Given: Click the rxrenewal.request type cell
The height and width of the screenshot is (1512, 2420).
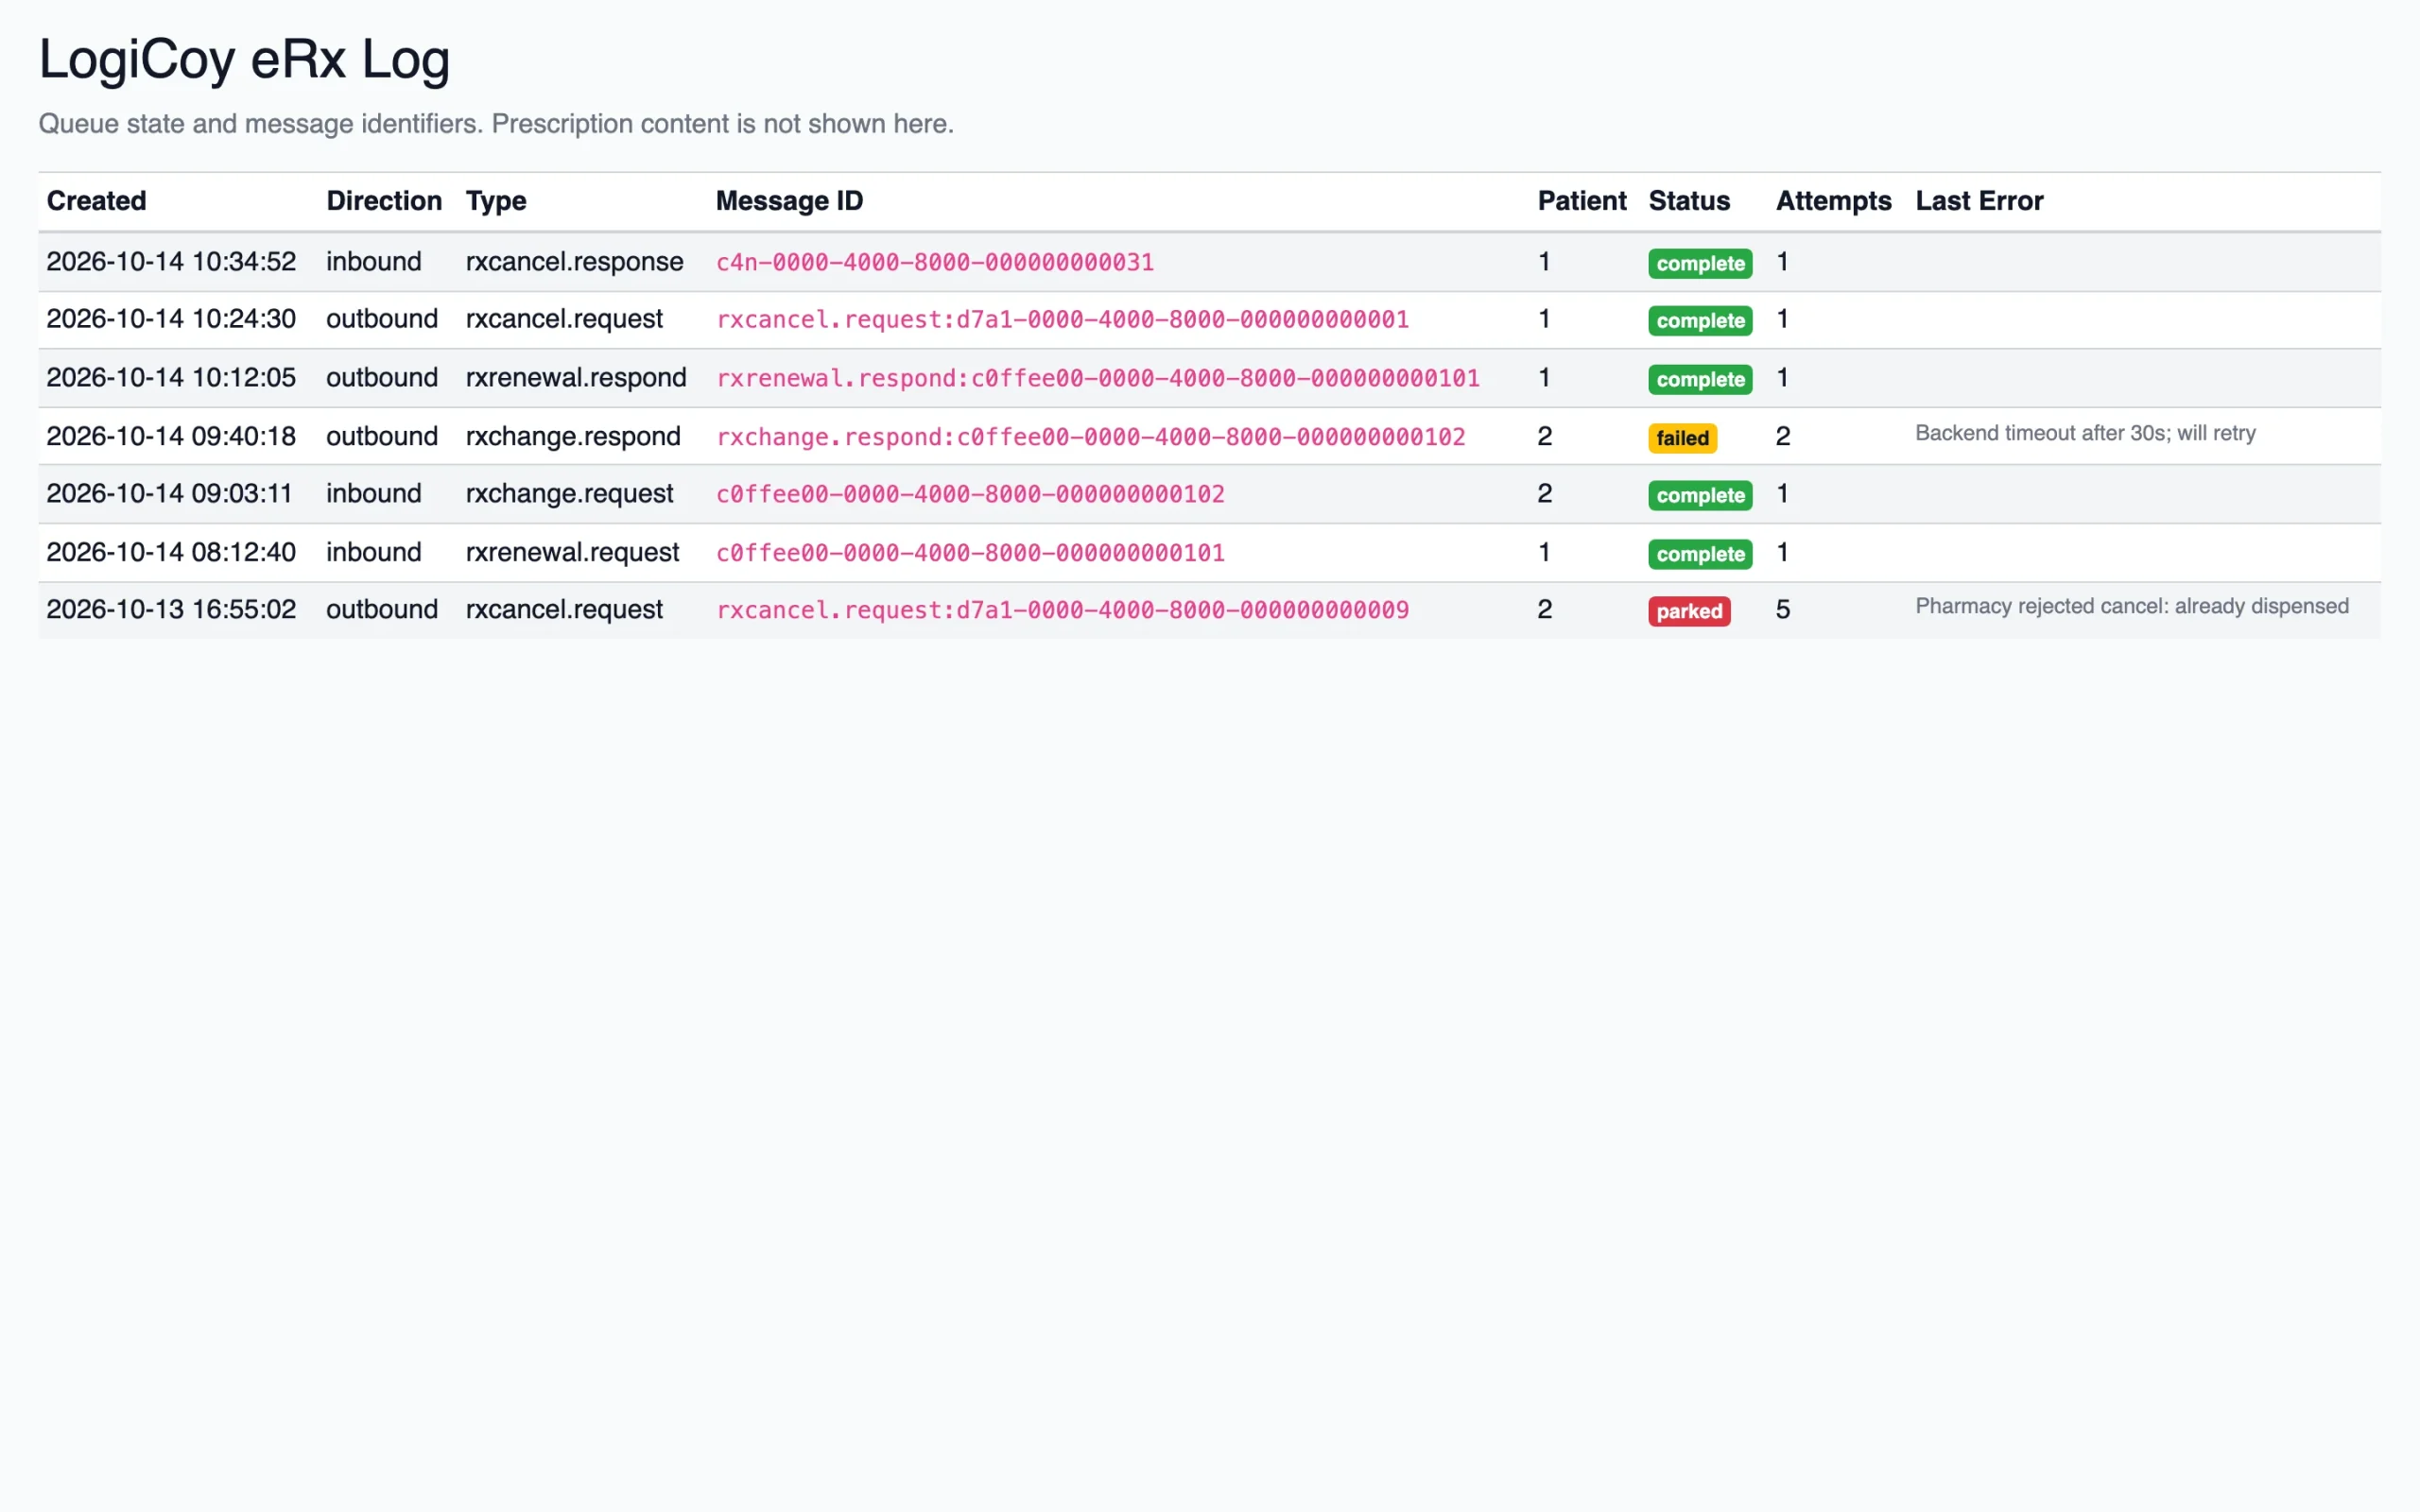Looking at the screenshot, I should 572,552.
